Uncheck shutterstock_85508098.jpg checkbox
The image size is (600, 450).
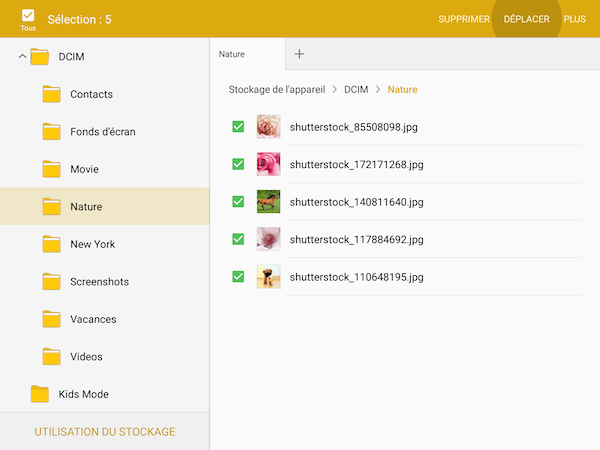point(238,126)
